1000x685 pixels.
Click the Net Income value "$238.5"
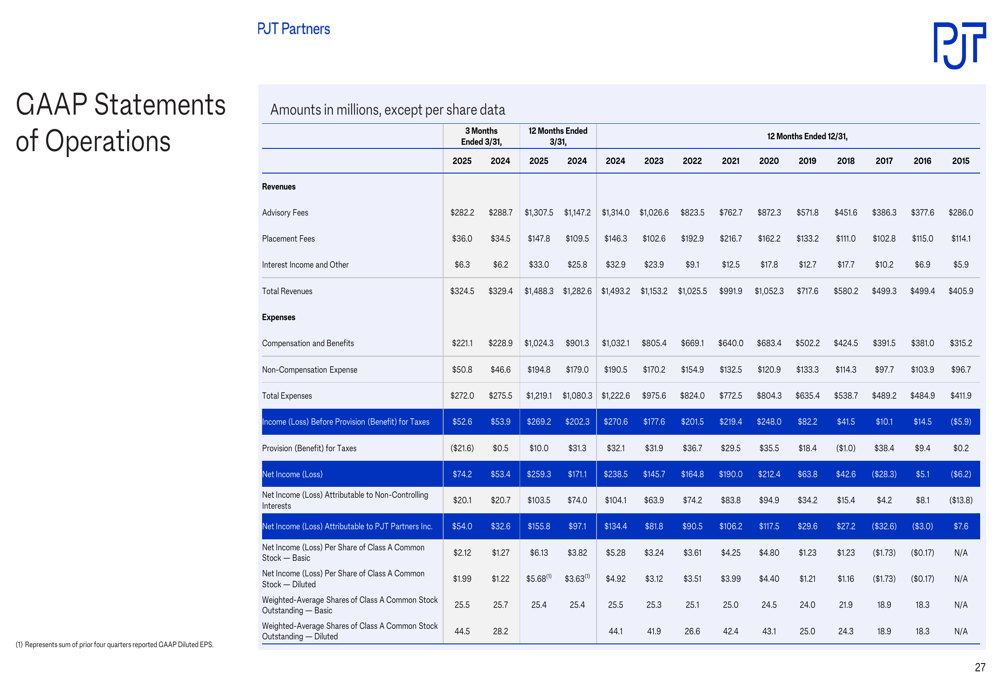615,475
